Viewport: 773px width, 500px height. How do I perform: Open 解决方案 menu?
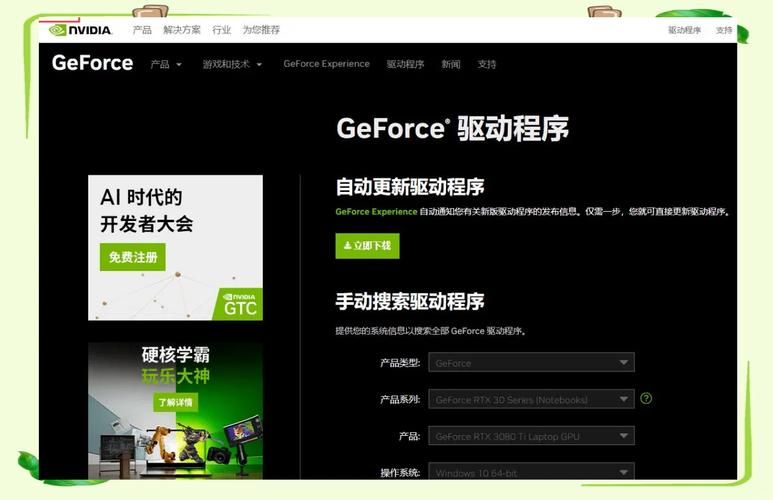pyautogui.click(x=182, y=30)
